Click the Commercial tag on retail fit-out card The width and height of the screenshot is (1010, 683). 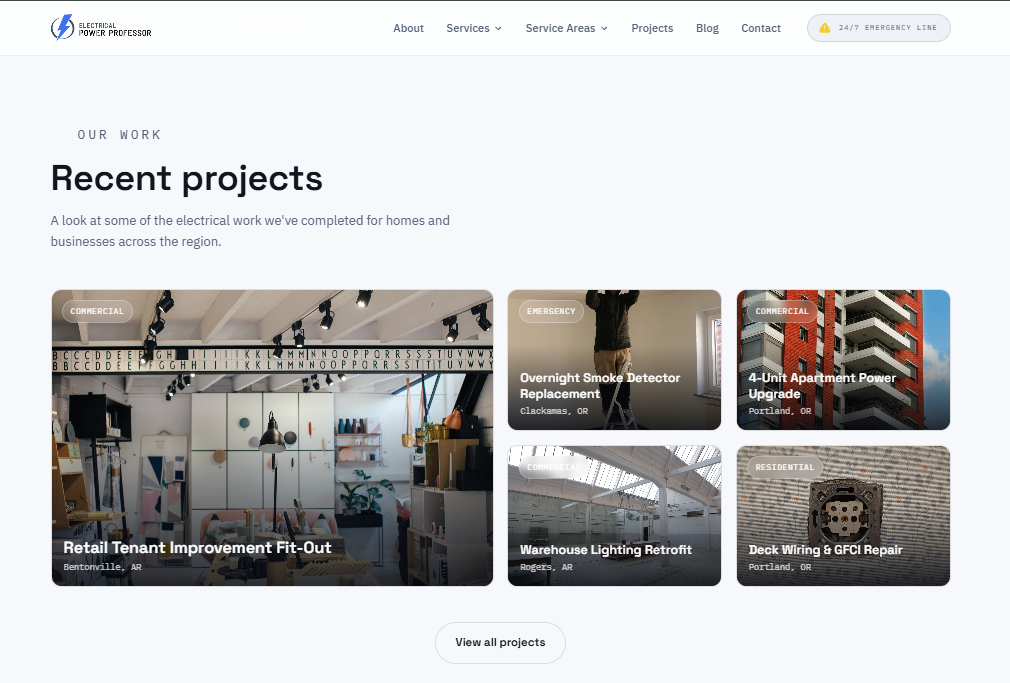click(97, 311)
